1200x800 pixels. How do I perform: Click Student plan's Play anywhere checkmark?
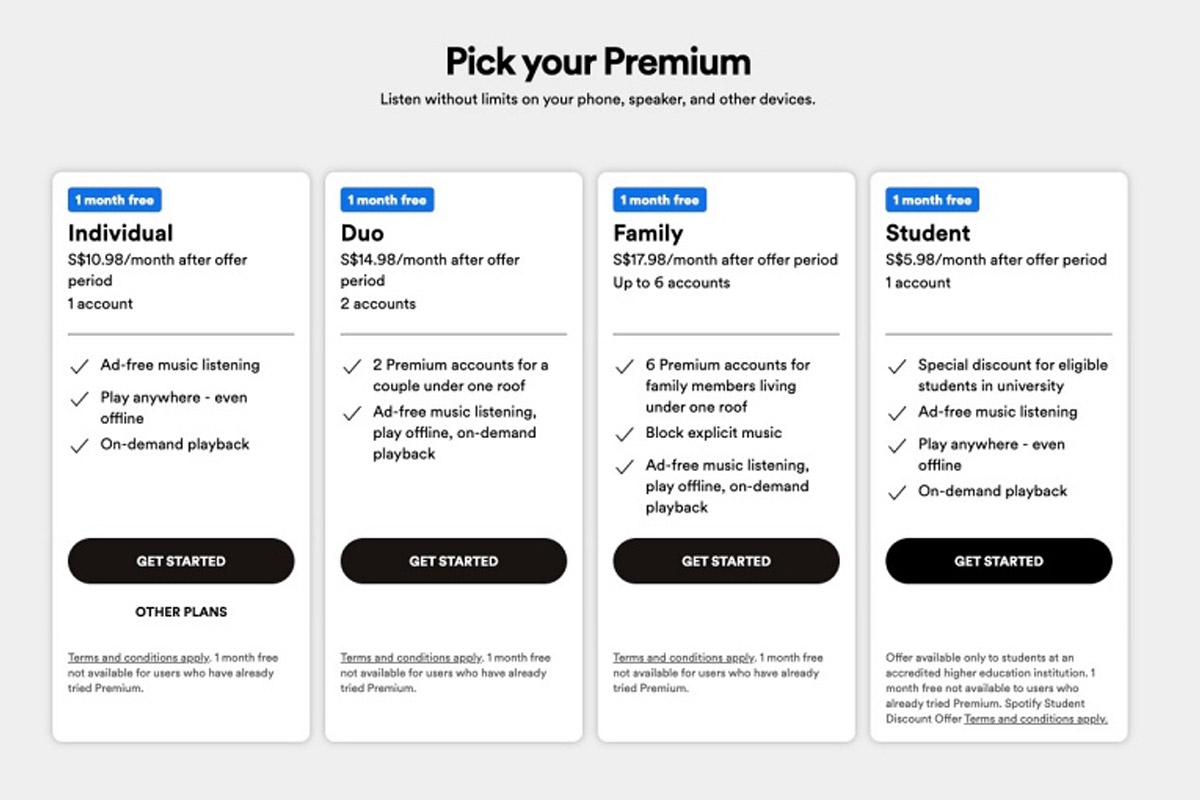tap(897, 446)
